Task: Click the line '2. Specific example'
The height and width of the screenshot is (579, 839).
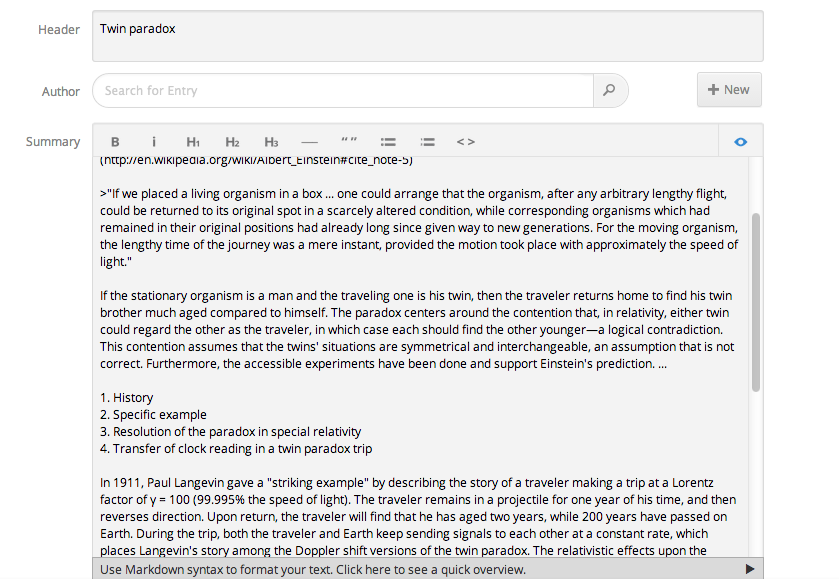Action: (x=153, y=415)
